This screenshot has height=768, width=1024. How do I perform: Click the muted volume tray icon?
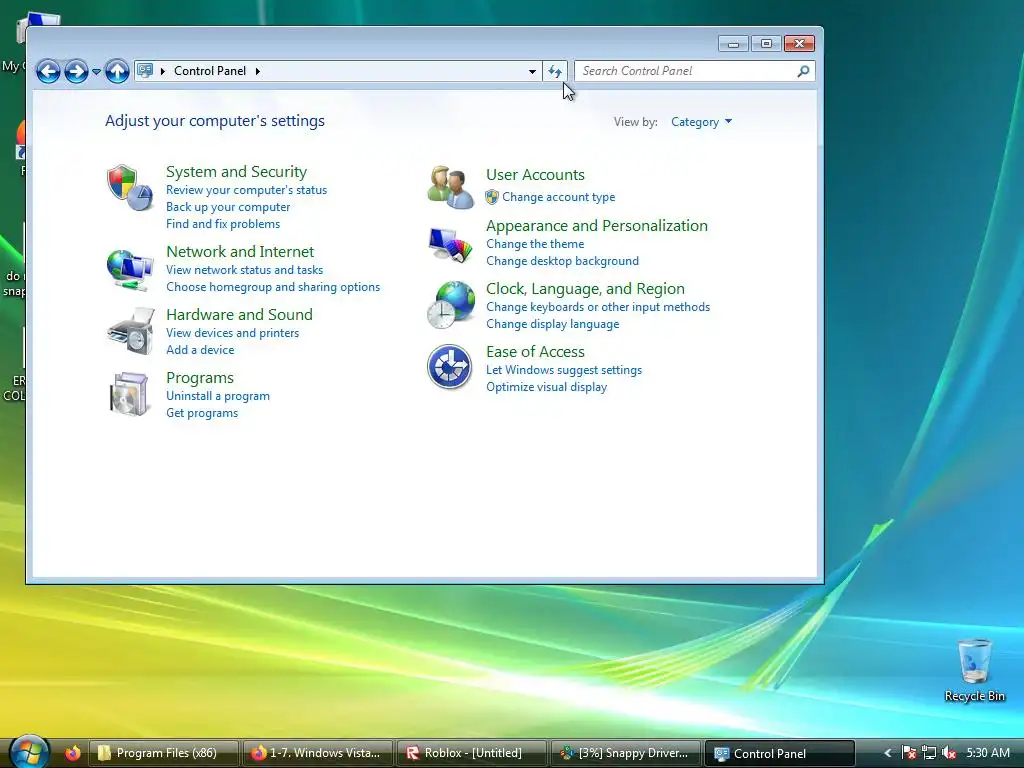click(949, 753)
